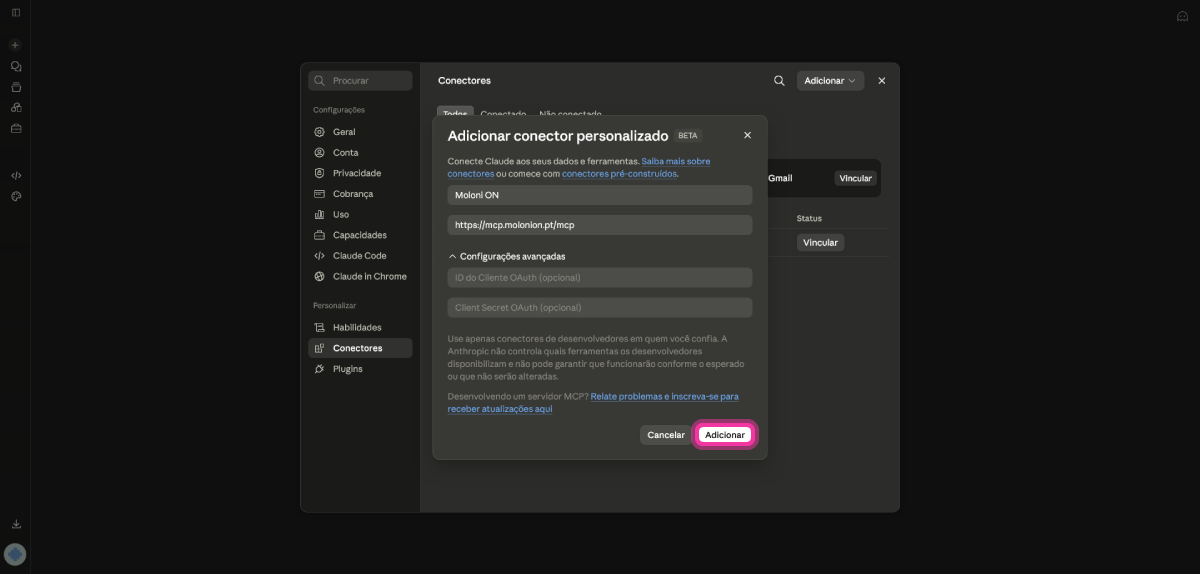Click Vincular on the Gmail card
1200x574 pixels.
click(x=856, y=178)
